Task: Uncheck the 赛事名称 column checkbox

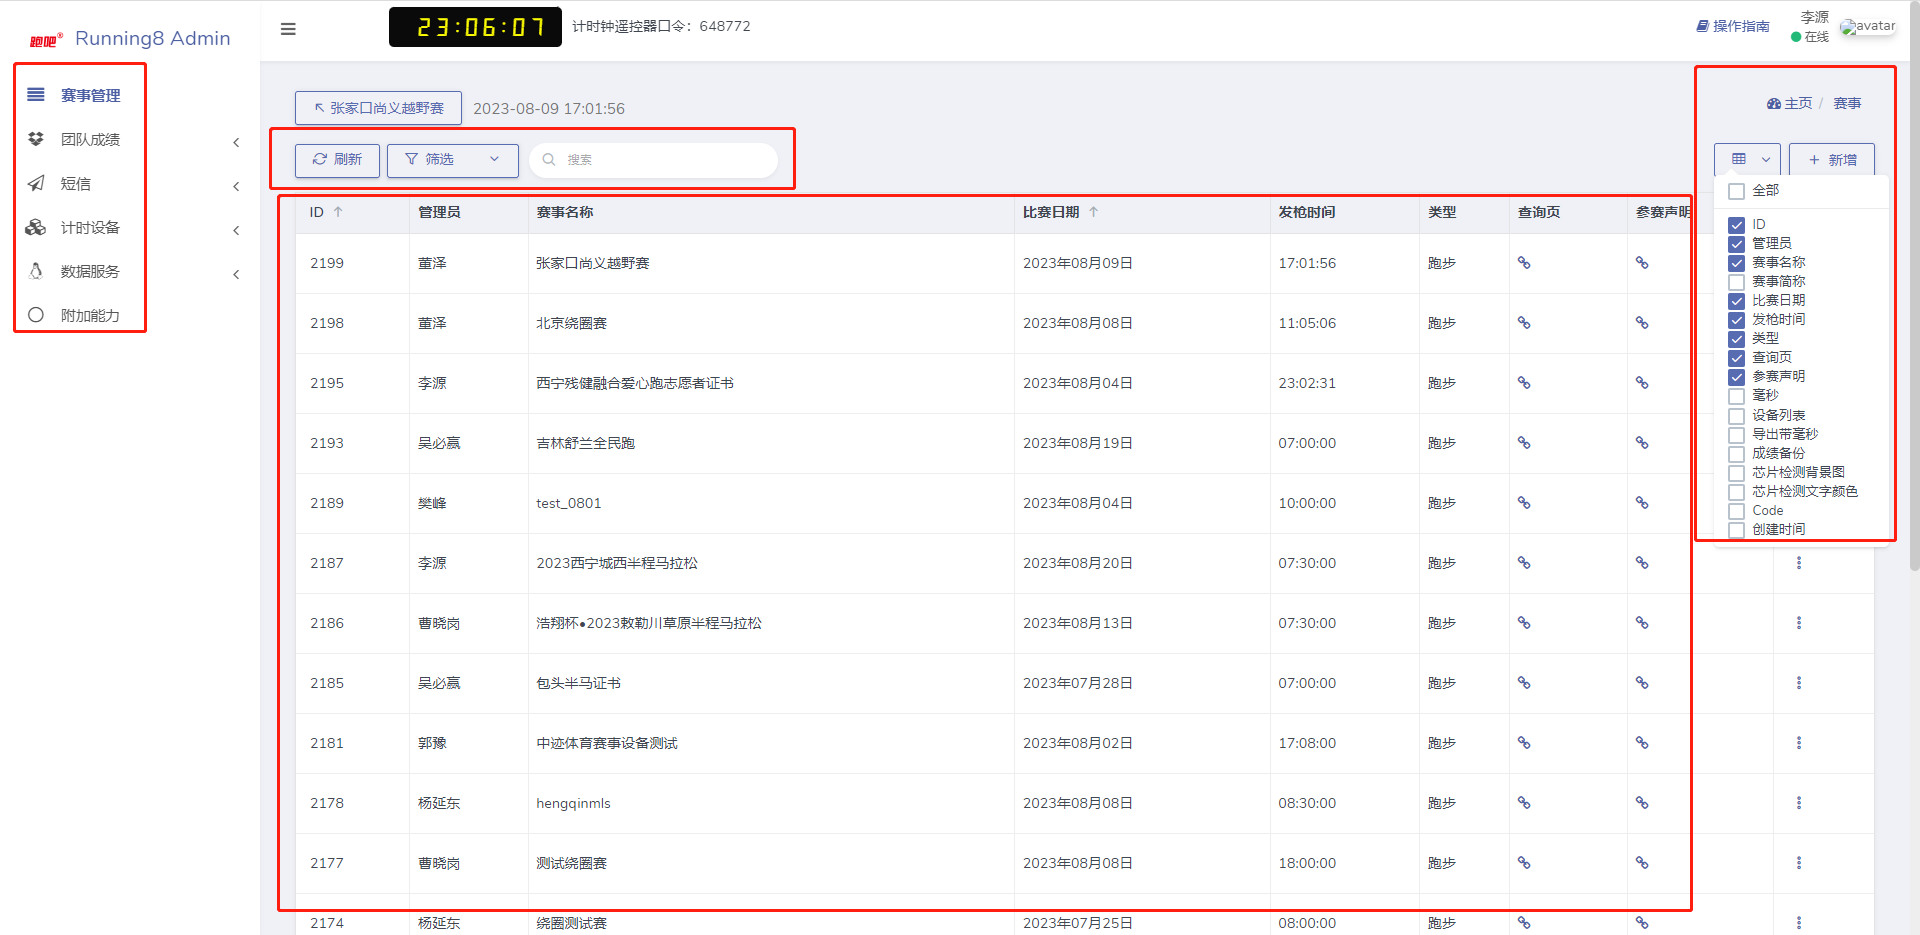Action: pyautogui.click(x=1736, y=263)
